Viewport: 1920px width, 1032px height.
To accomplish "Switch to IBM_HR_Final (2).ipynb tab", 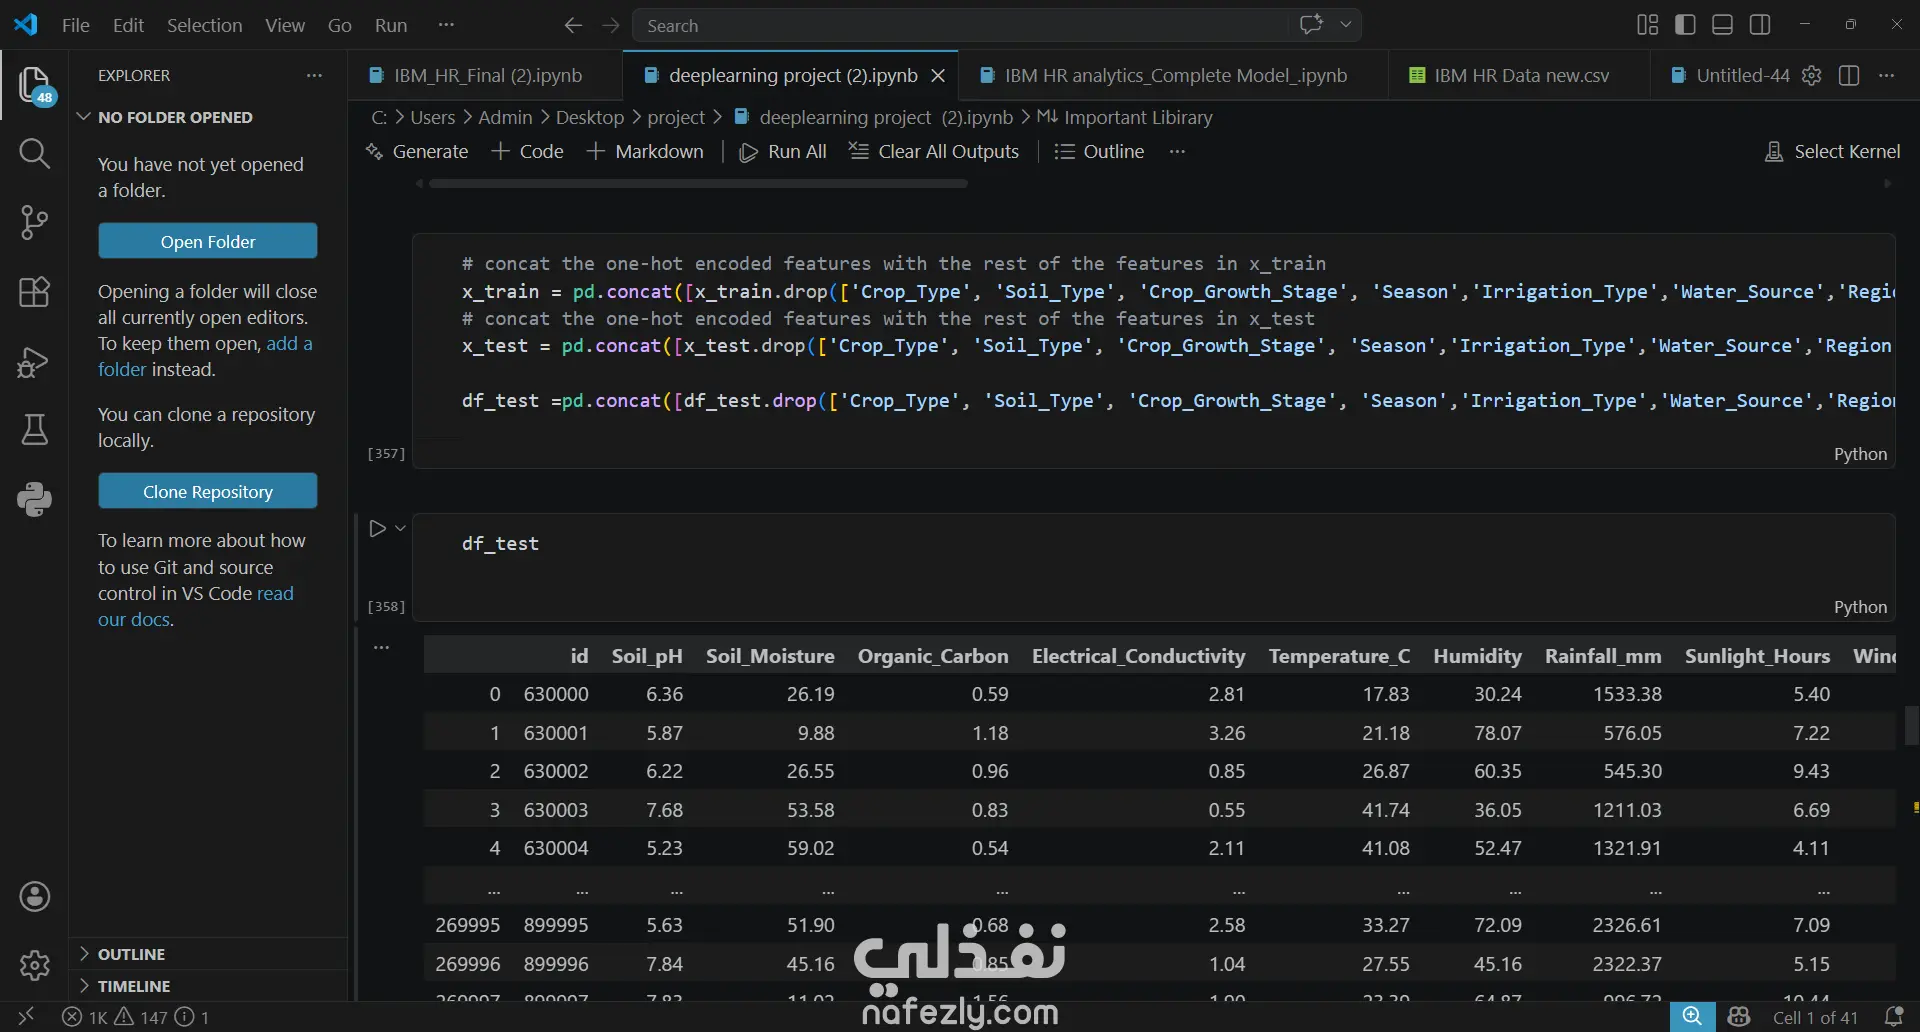I will (486, 75).
